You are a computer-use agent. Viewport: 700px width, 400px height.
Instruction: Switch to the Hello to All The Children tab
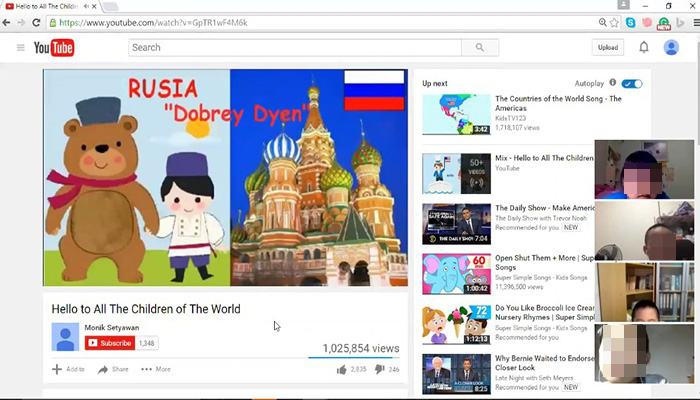tap(45, 6)
